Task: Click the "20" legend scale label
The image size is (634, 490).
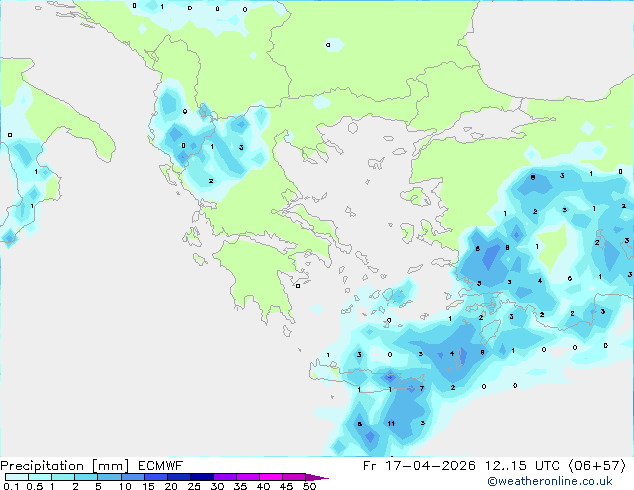Action: (171, 486)
